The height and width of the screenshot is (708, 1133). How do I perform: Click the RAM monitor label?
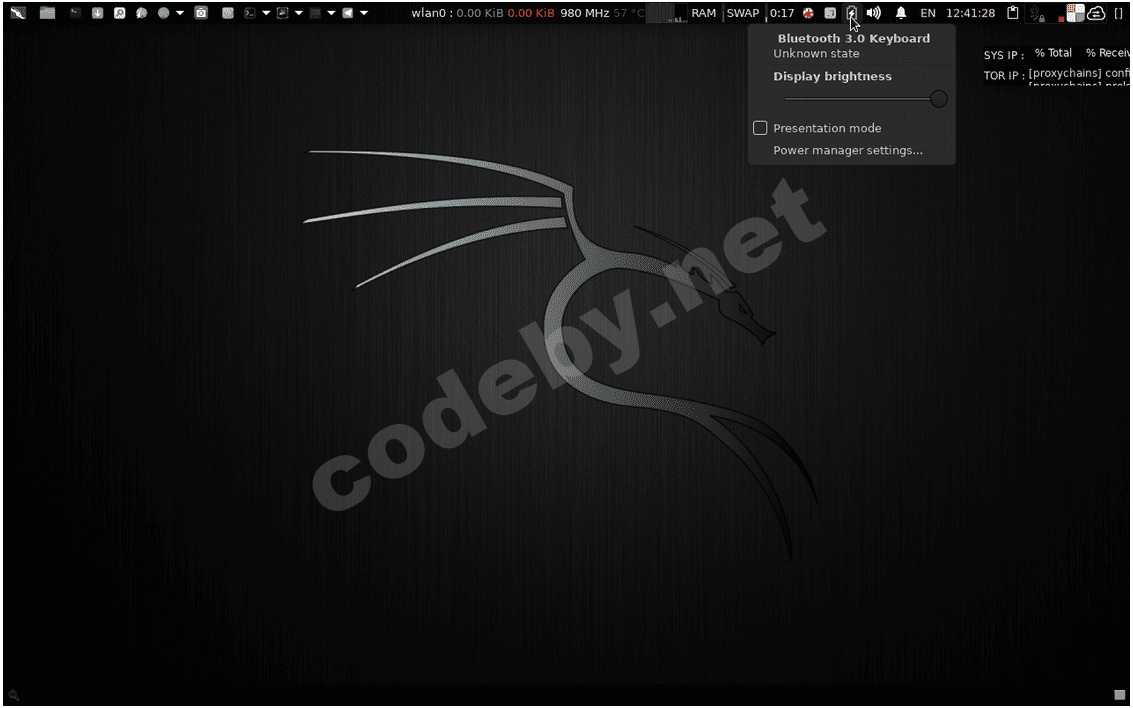point(703,13)
